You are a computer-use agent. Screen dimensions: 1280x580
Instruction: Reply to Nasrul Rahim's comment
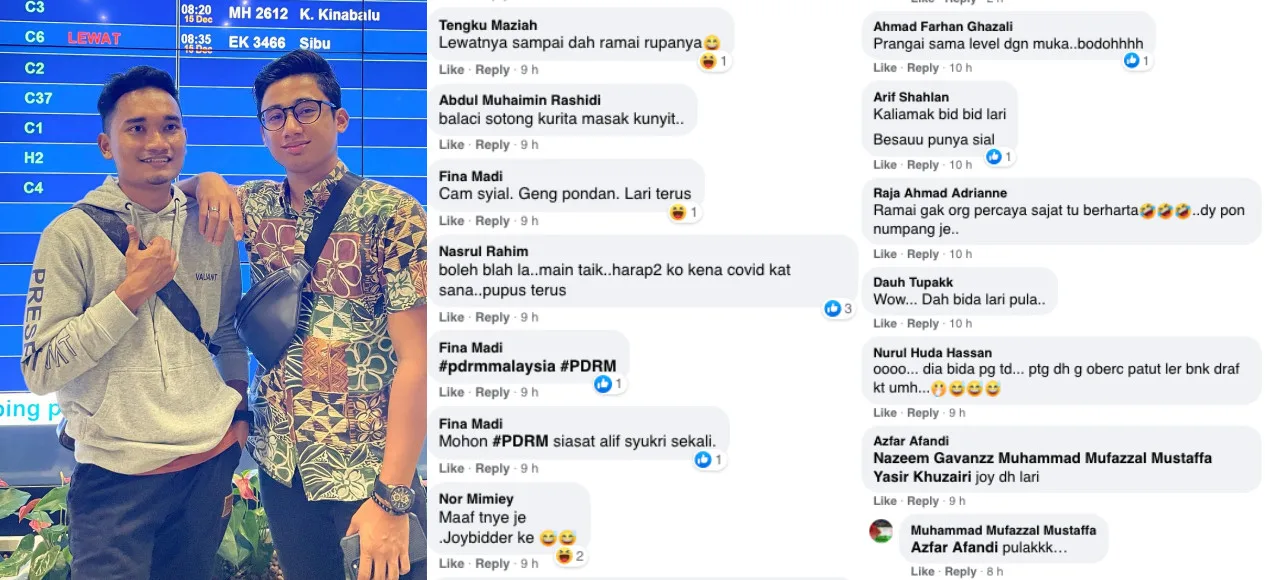(x=492, y=317)
